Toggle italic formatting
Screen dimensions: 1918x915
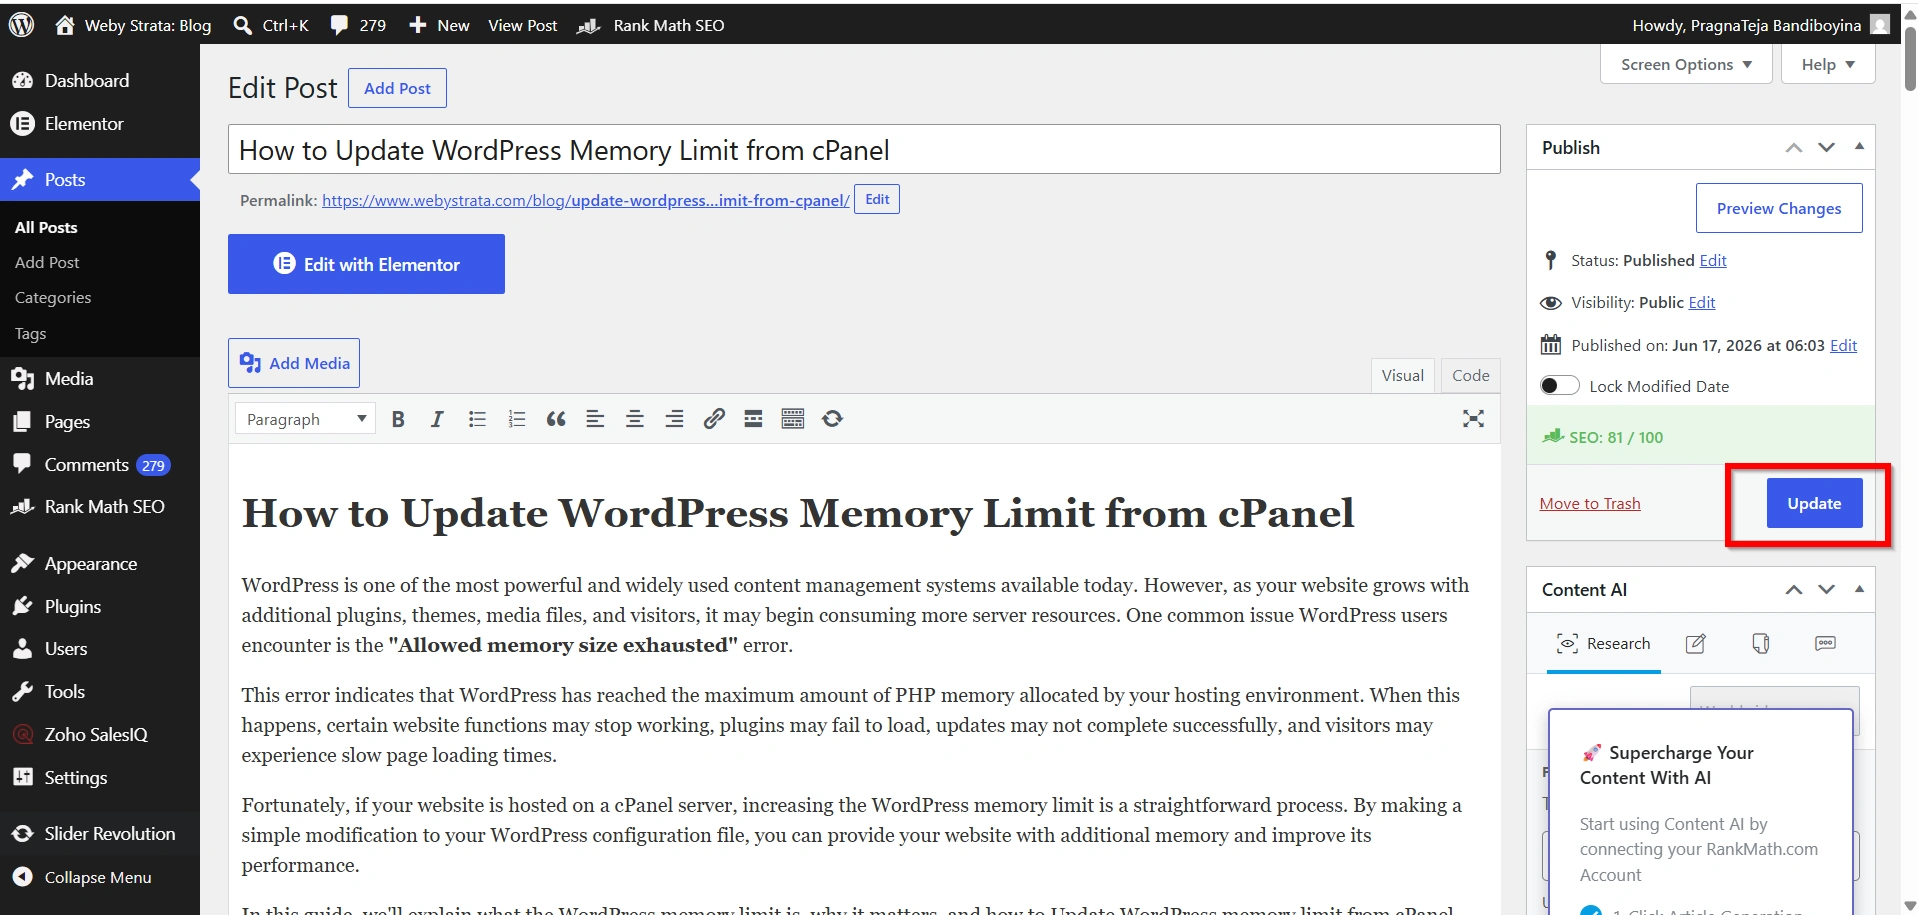click(437, 419)
